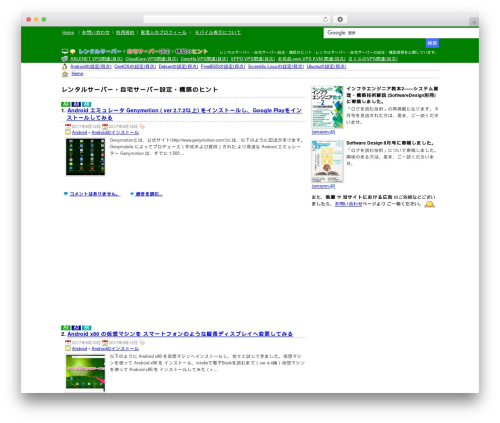Click the 続きを読む read-more link
The width and height of the screenshot is (500, 423).
coord(149,194)
